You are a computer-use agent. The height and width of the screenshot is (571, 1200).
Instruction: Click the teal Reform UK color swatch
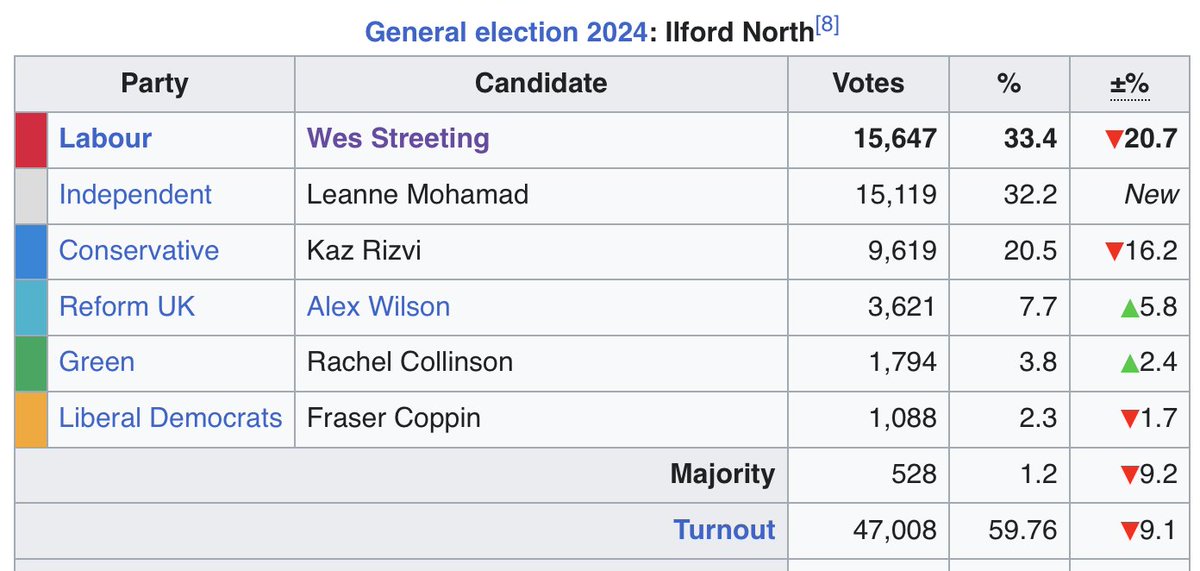[32, 307]
